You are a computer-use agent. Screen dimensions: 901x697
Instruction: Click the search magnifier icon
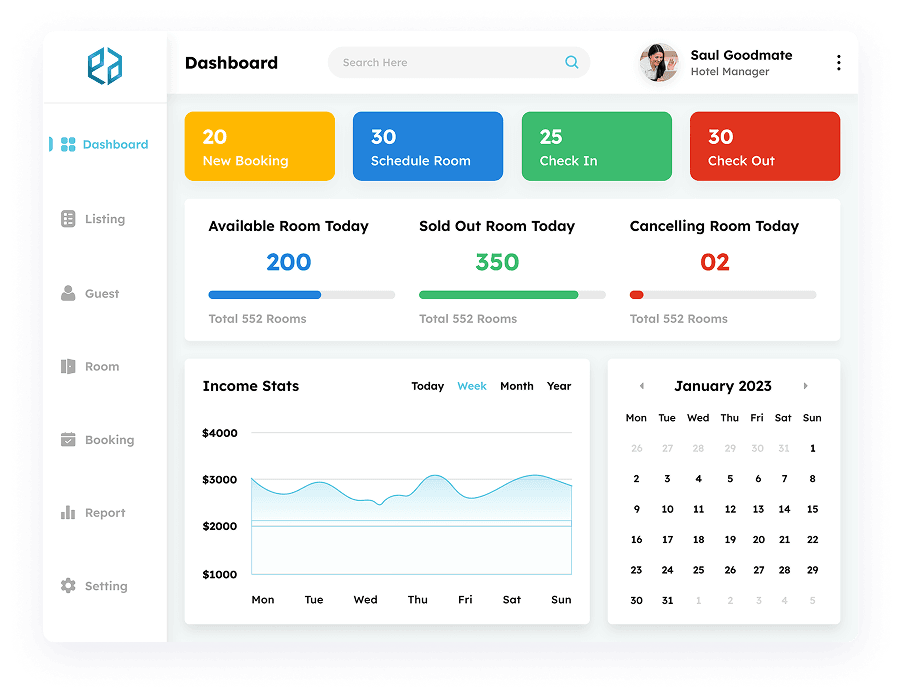572,62
